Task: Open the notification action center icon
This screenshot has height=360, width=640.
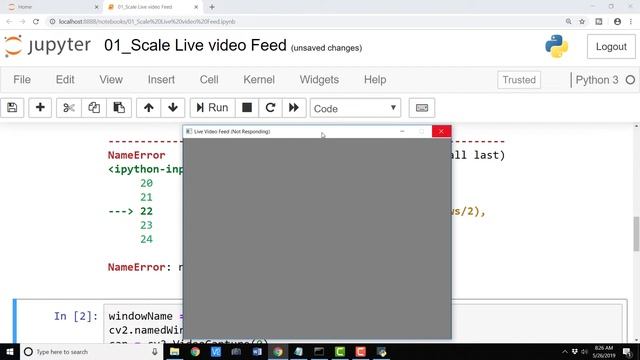Action: (x=628, y=352)
